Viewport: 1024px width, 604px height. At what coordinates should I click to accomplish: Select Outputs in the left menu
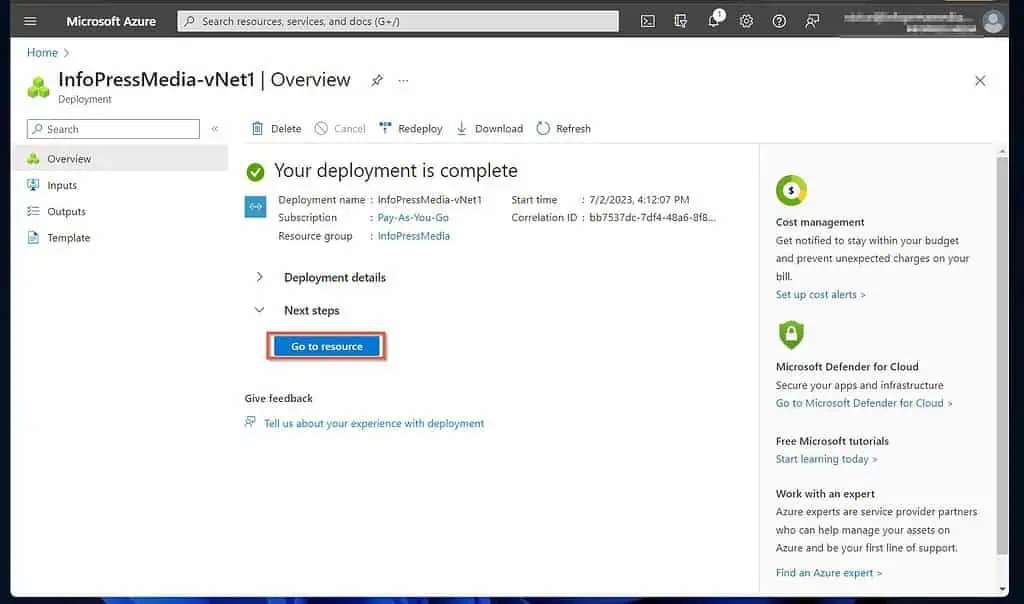67,212
